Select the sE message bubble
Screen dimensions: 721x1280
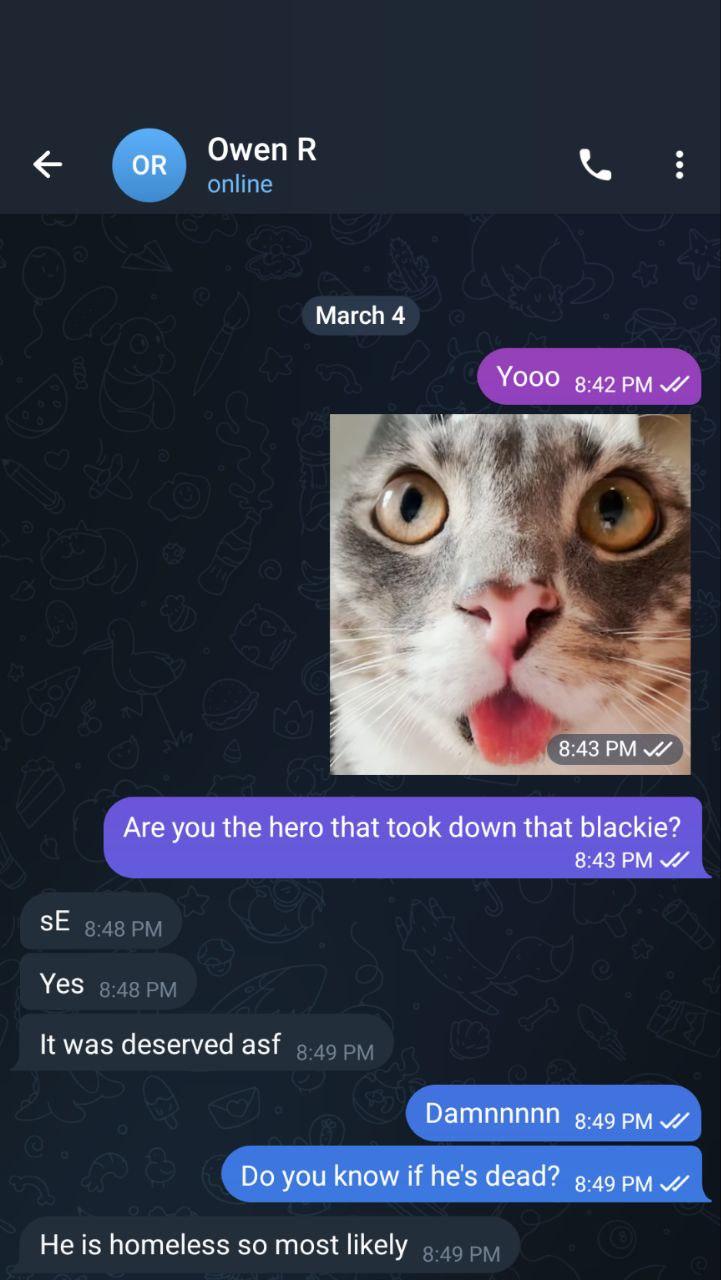(101, 921)
